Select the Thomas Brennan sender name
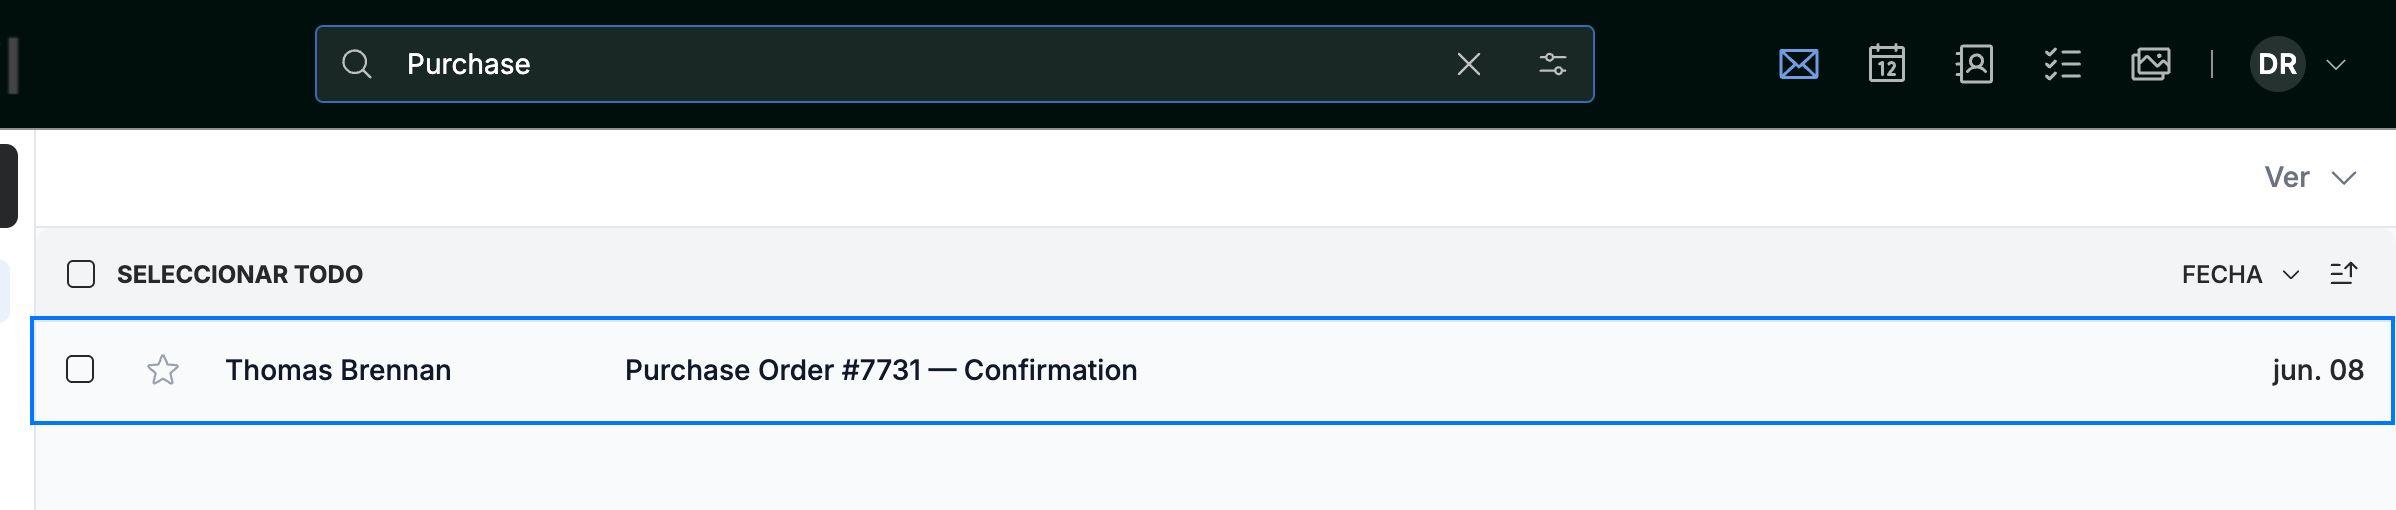 pos(338,370)
